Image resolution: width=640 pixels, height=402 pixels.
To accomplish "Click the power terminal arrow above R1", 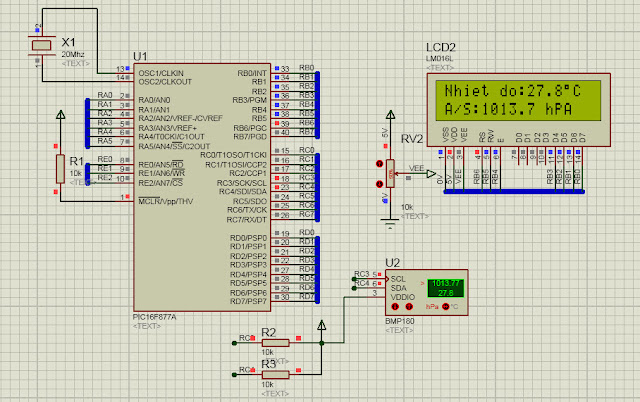I will 60,114.
